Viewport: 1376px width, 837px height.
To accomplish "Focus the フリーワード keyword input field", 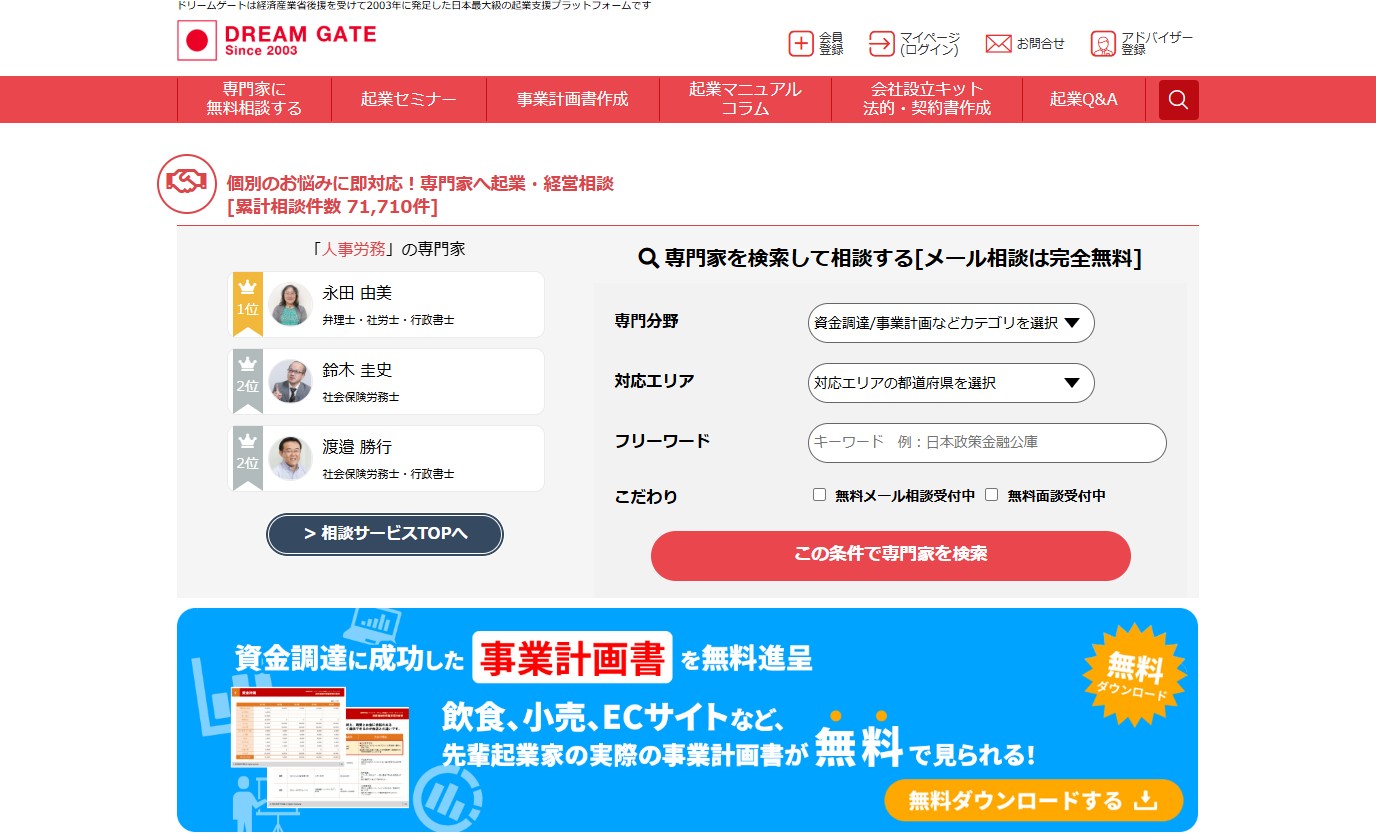I will (x=986, y=443).
